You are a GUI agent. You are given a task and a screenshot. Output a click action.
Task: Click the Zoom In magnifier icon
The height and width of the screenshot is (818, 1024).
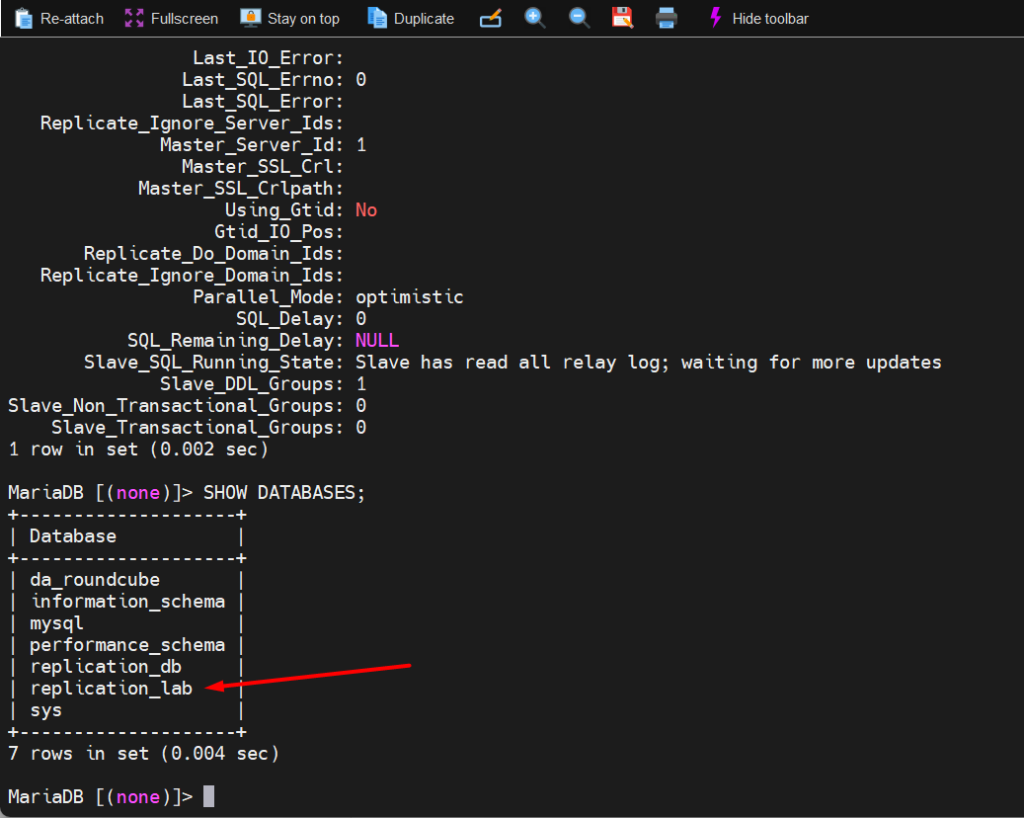point(534,17)
